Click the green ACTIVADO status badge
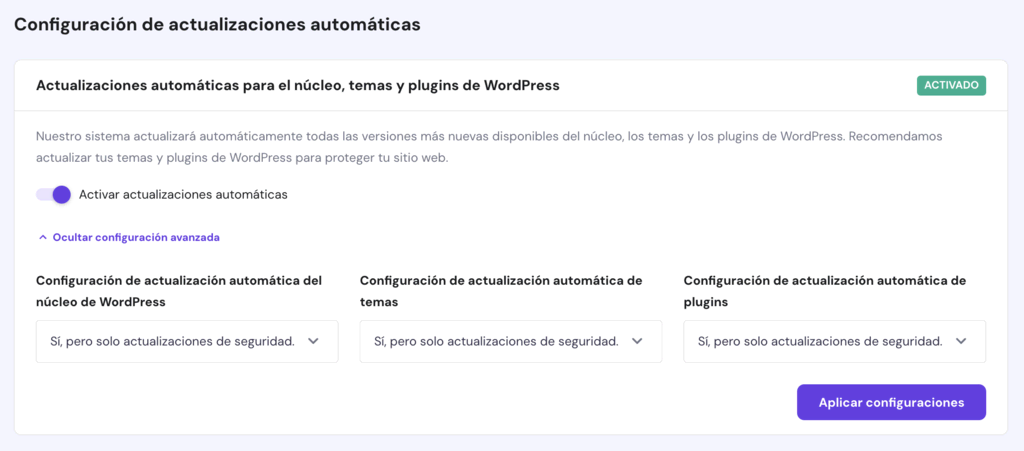The height and width of the screenshot is (451, 1024). pyautogui.click(x=951, y=86)
